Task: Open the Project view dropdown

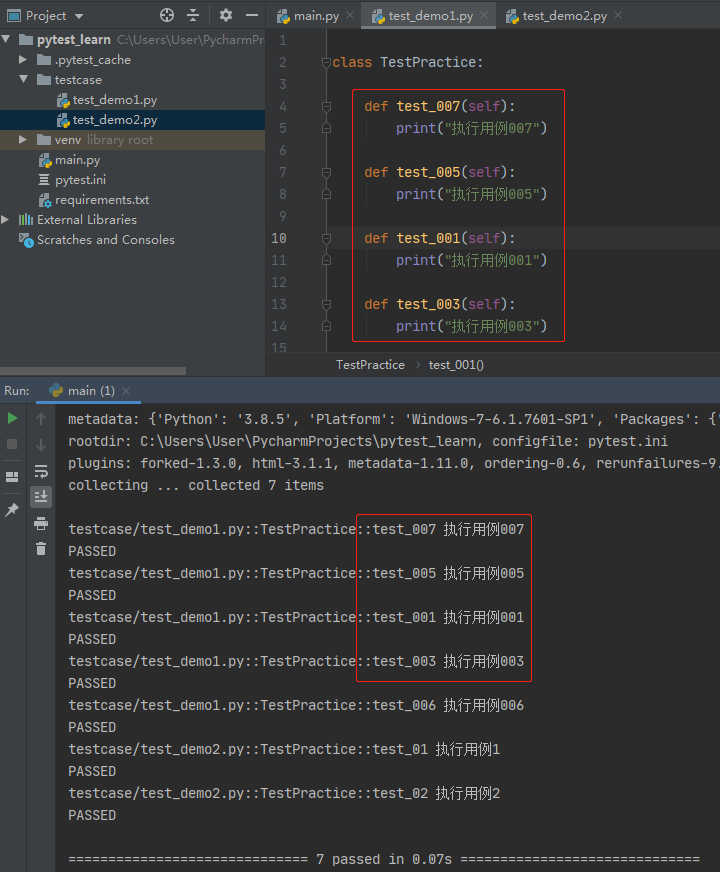Action: click(x=79, y=16)
